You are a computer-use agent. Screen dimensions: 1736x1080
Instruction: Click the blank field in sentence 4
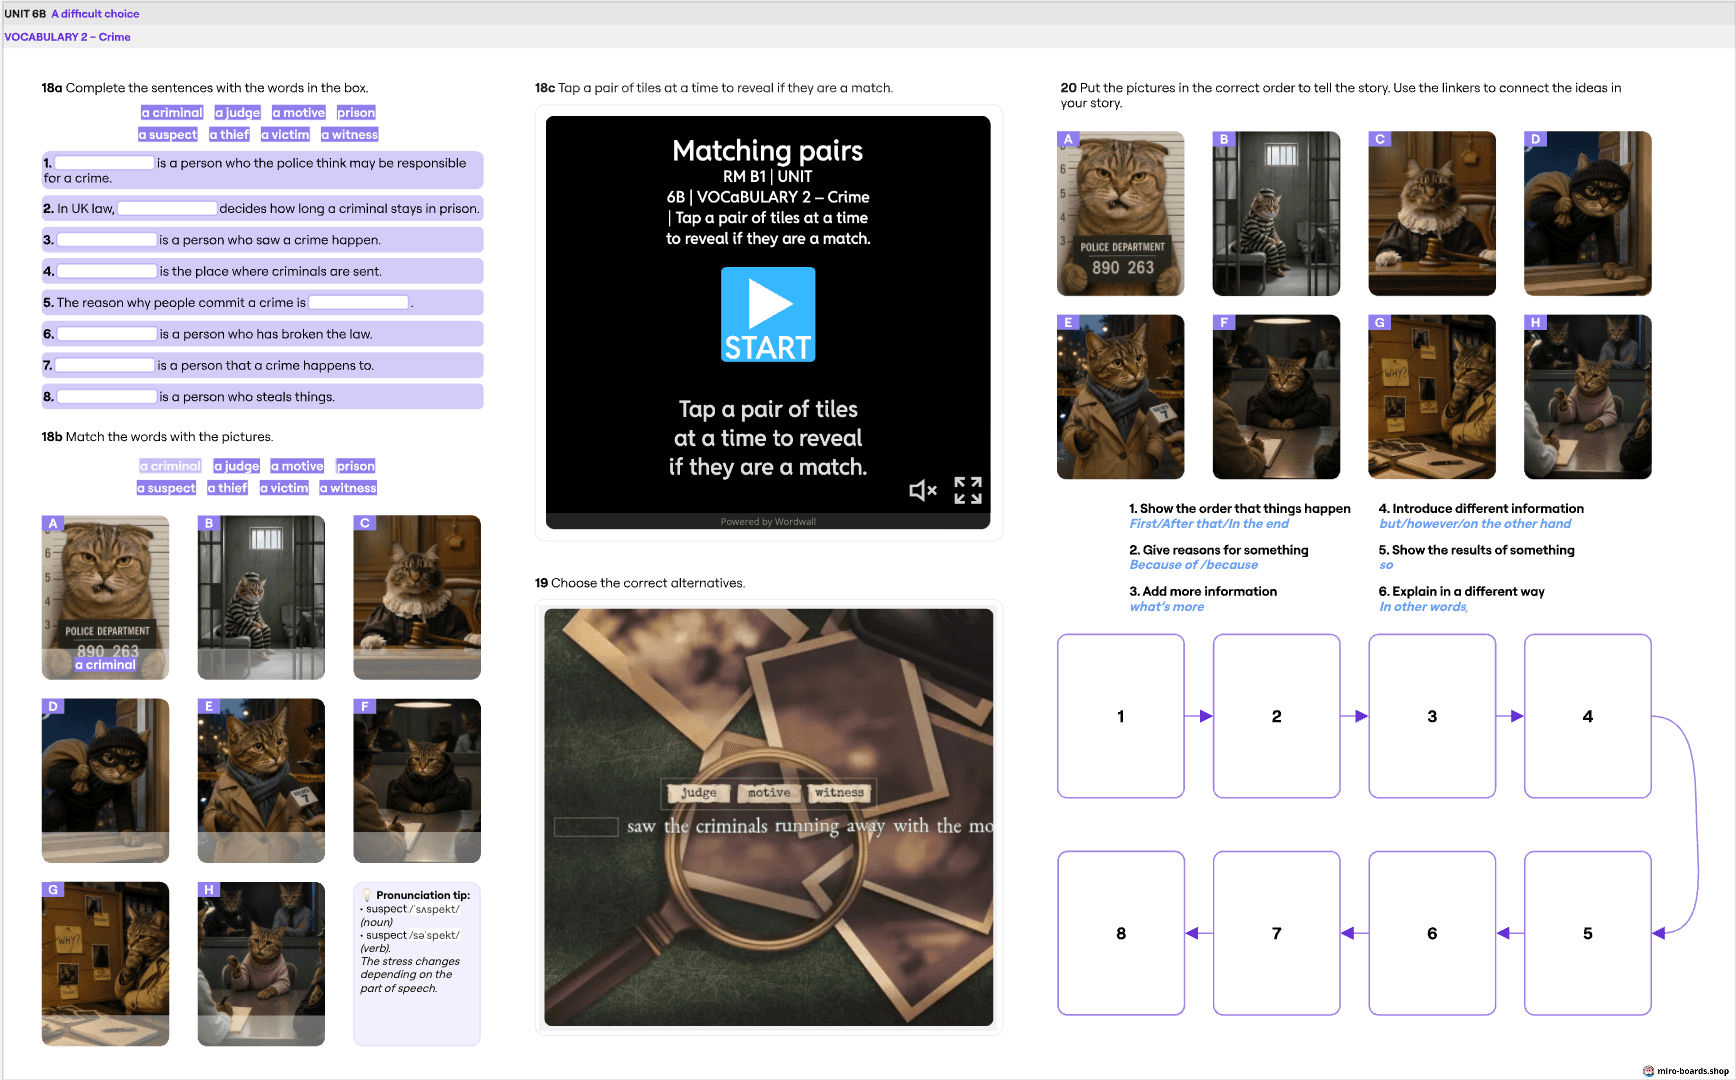click(107, 271)
